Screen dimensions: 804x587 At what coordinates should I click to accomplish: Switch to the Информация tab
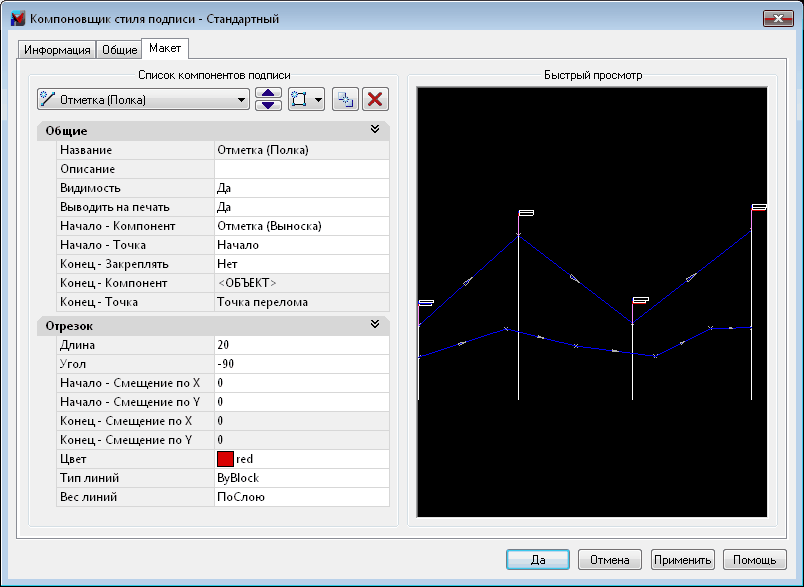57,50
